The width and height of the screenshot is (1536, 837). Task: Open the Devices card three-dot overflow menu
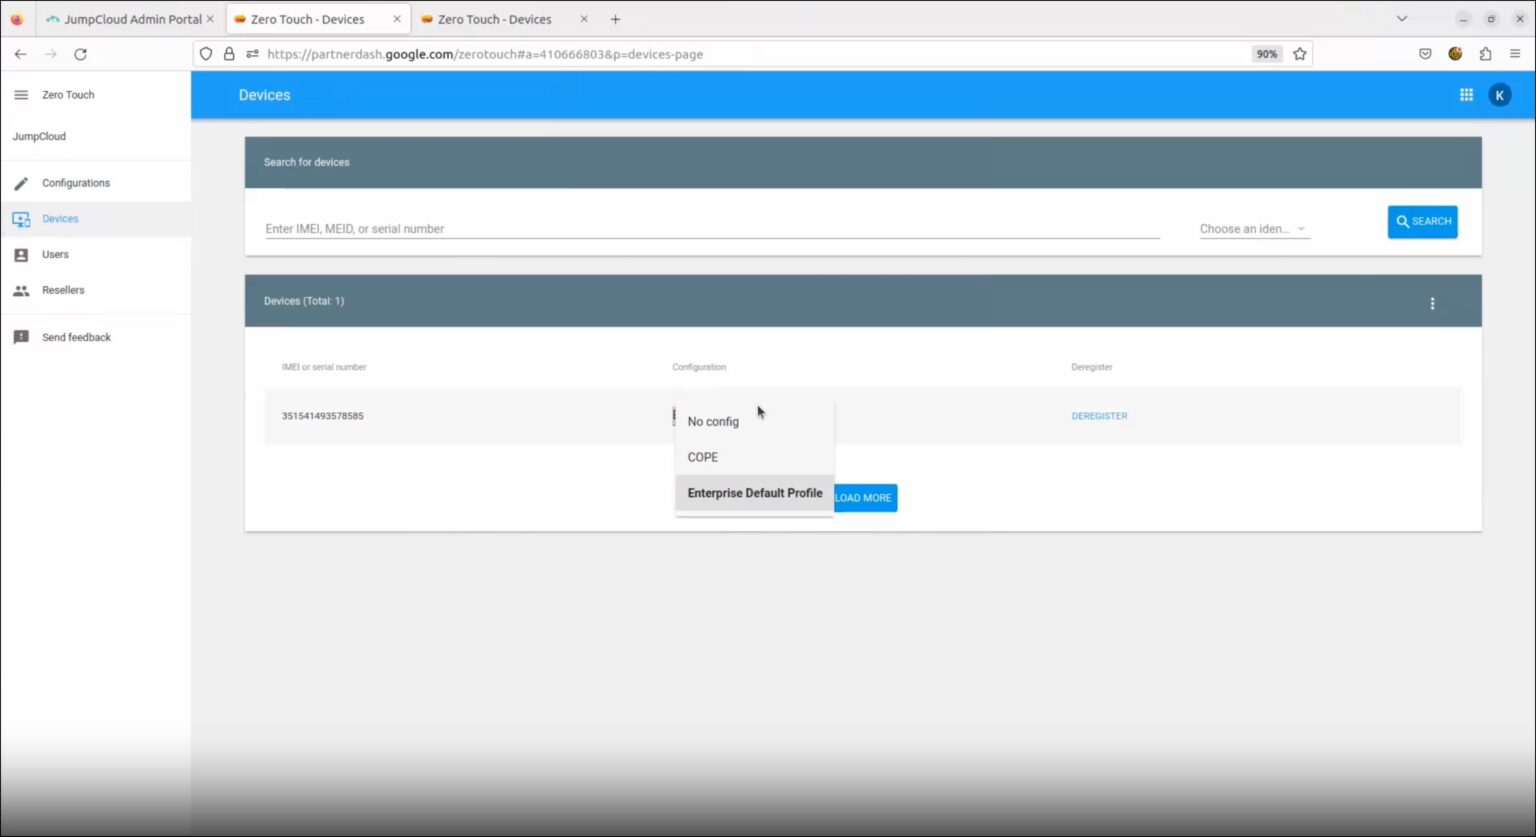(1433, 303)
